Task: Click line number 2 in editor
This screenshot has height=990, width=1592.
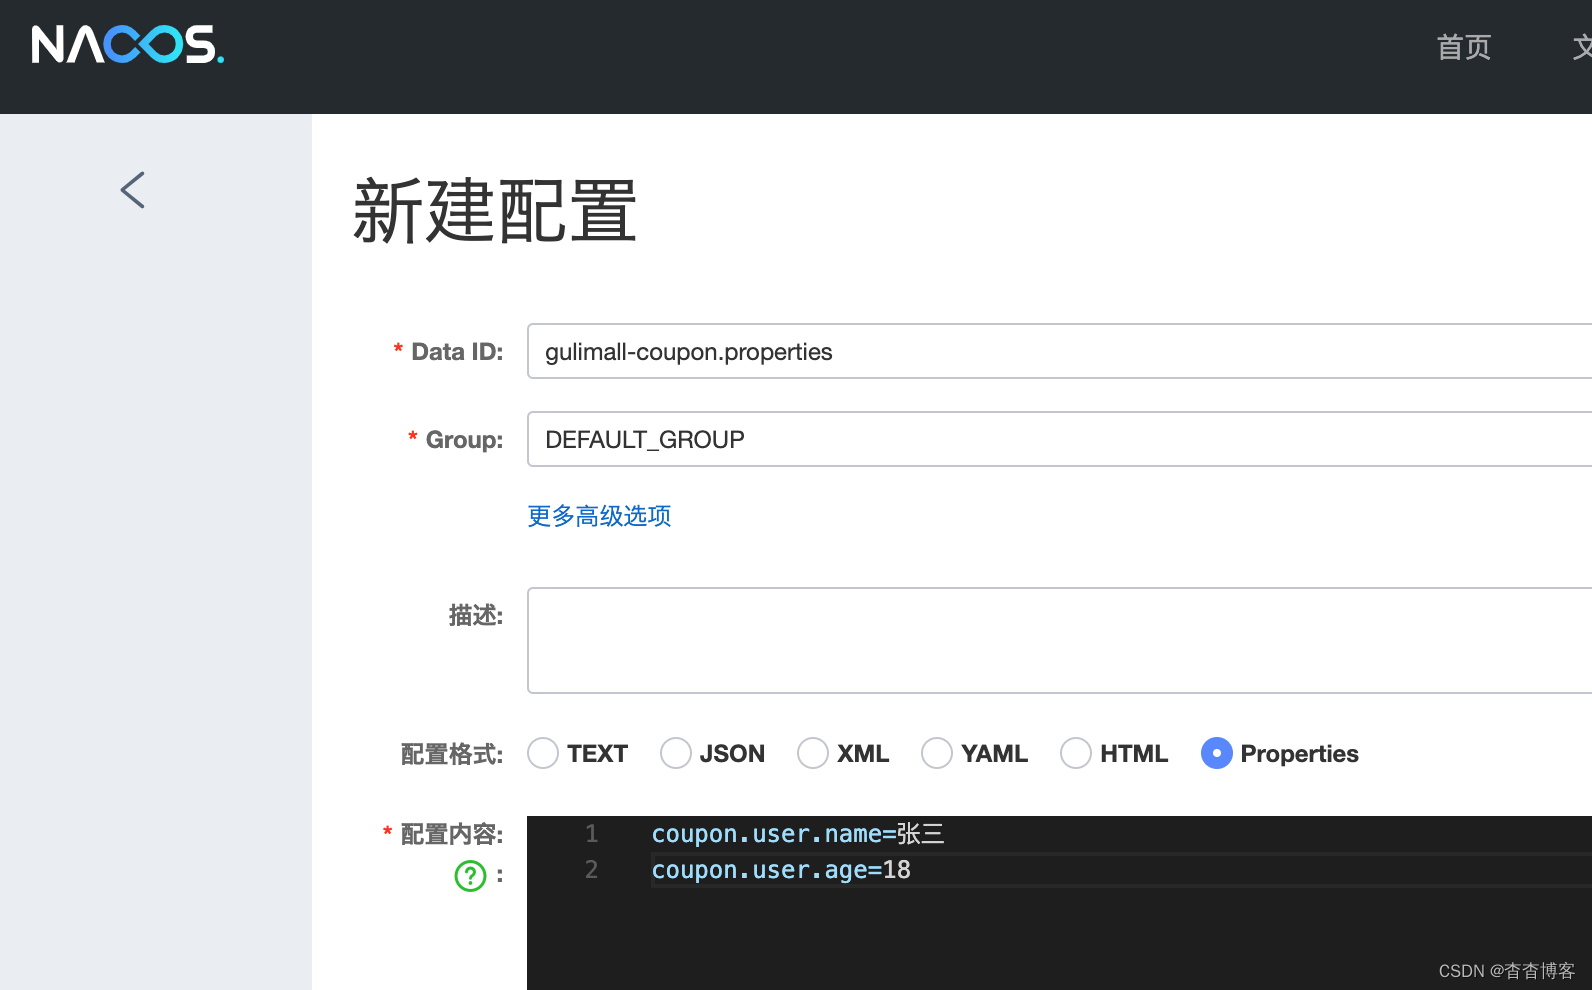Action: point(592,870)
